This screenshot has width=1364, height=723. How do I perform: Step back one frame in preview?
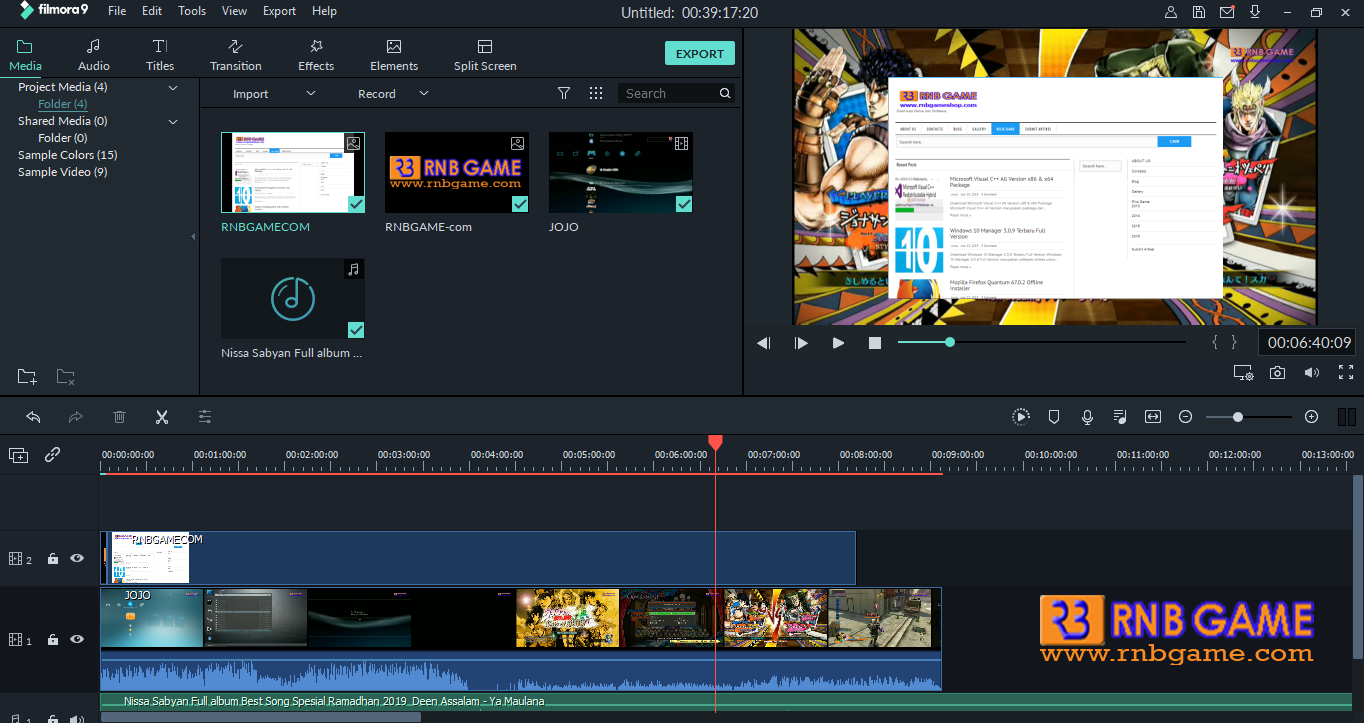click(x=764, y=343)
